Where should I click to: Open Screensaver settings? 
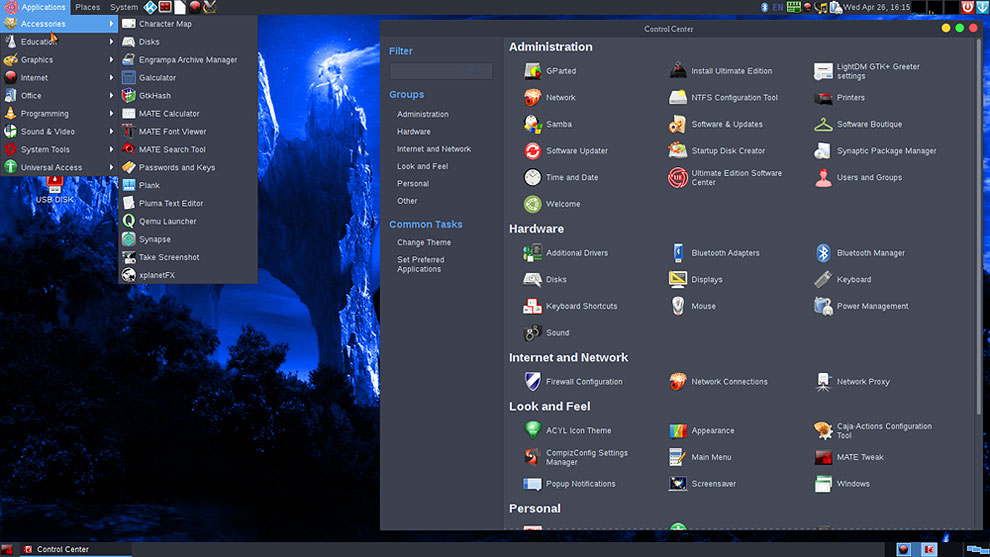[x=703, y=483]
